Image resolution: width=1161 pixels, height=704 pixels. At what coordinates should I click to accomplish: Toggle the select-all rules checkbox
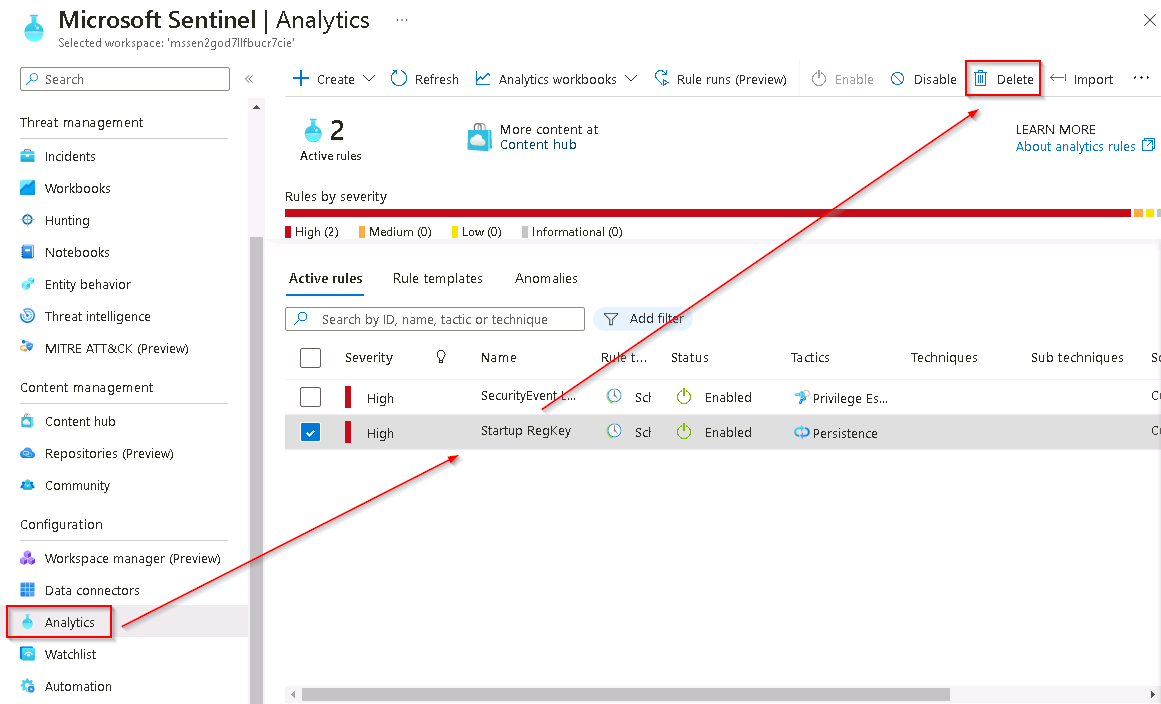click(310, 358)
